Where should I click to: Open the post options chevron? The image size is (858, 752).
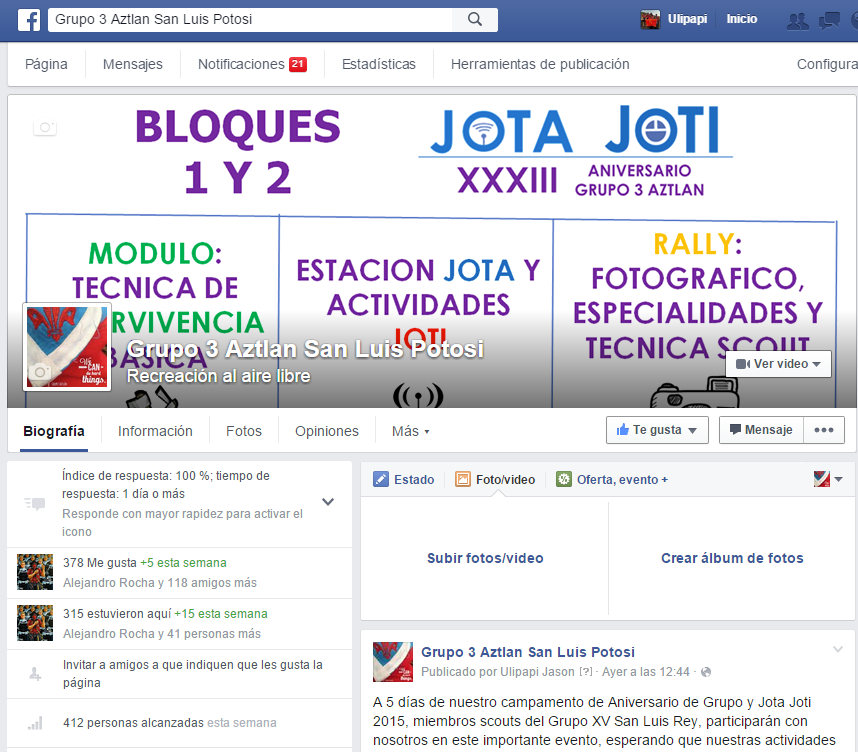(x=838, y=650)
